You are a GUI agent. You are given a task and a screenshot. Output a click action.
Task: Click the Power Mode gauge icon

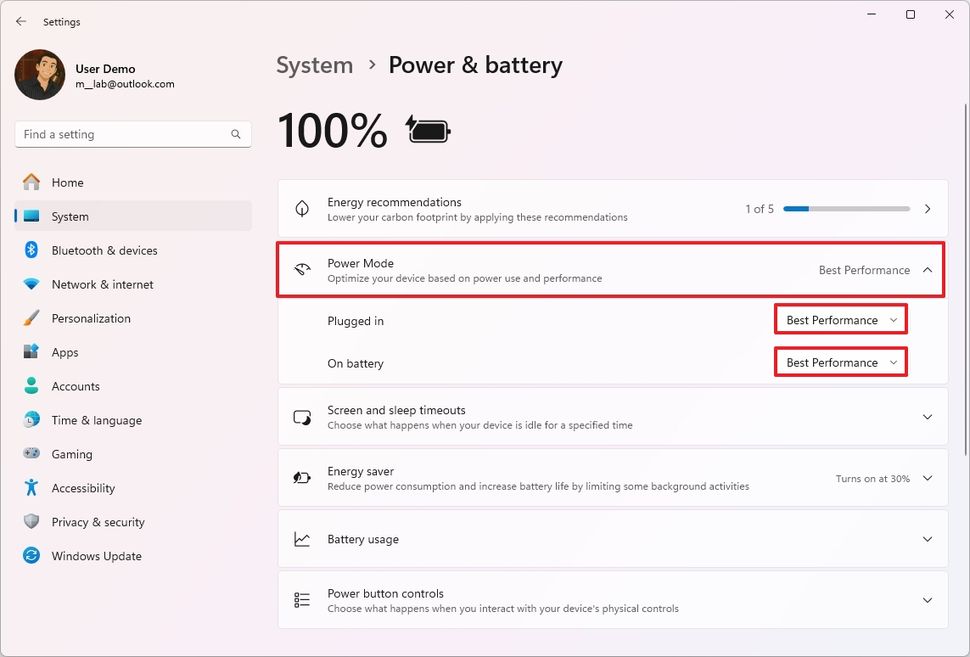coord(302,270)
